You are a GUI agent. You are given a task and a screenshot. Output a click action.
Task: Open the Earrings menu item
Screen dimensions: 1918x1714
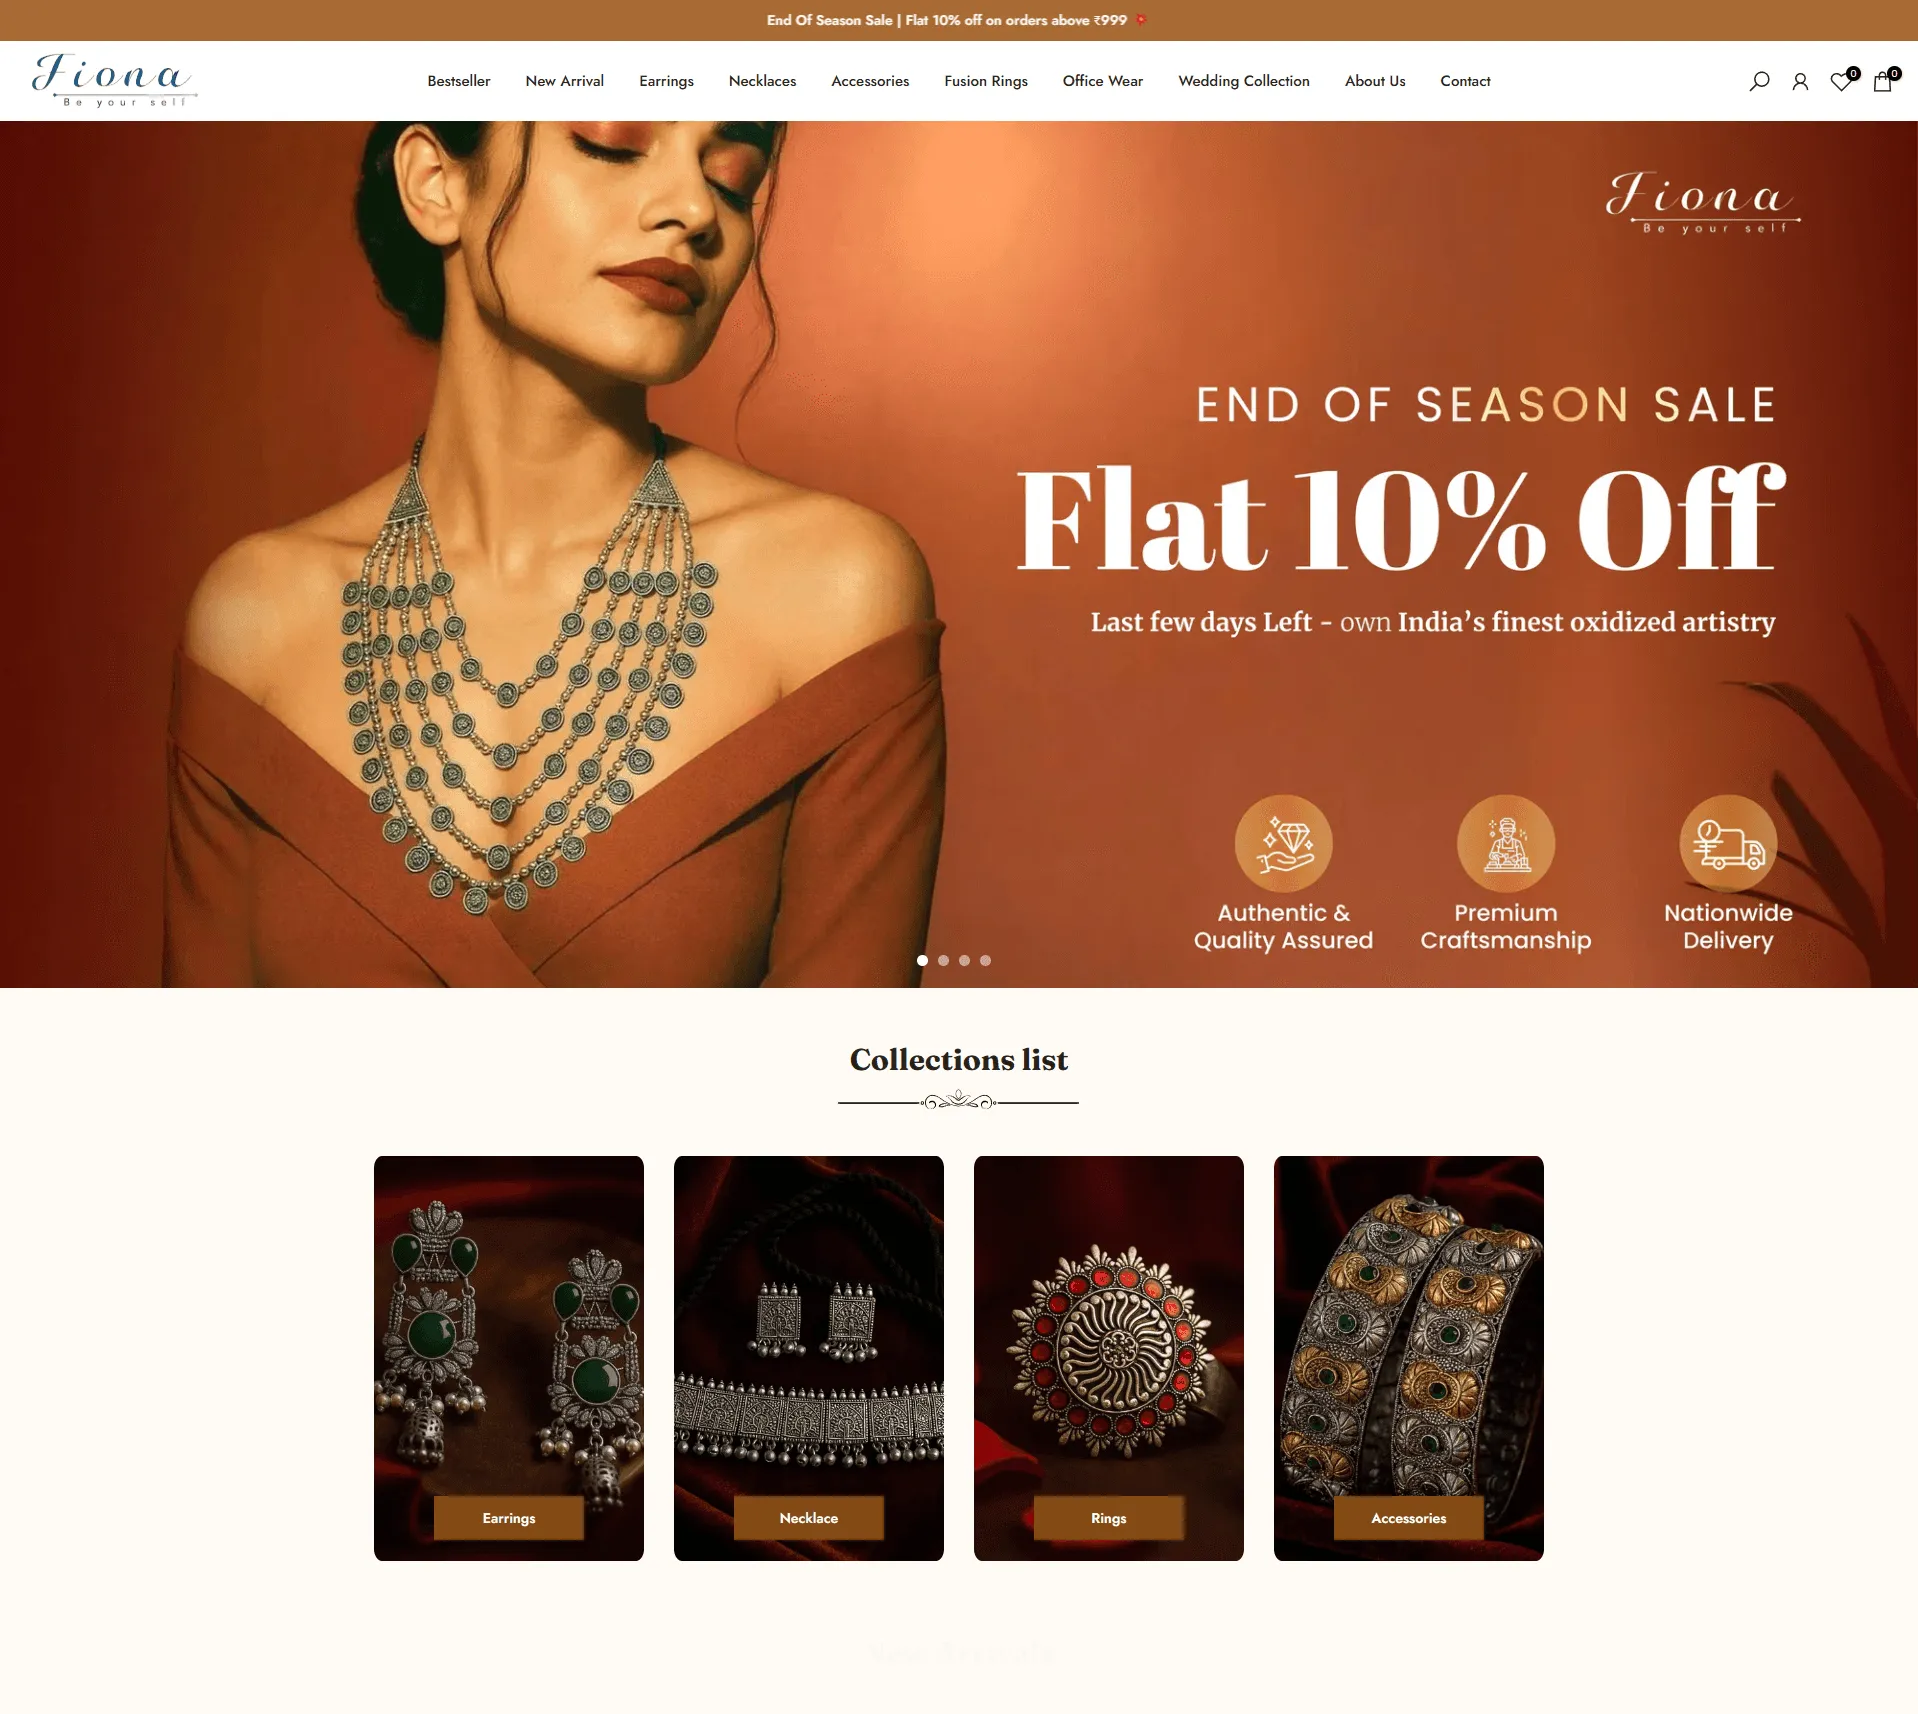coord(666,81)
